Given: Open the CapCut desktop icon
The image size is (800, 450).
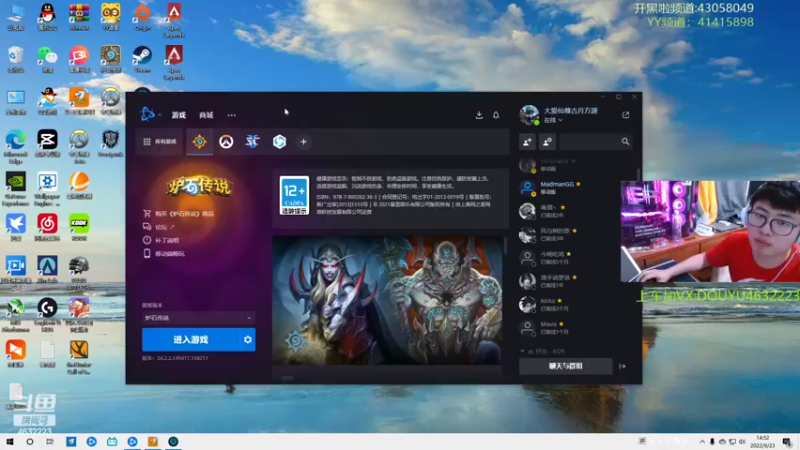Looking at the screenshot, I should pos(47,143).
